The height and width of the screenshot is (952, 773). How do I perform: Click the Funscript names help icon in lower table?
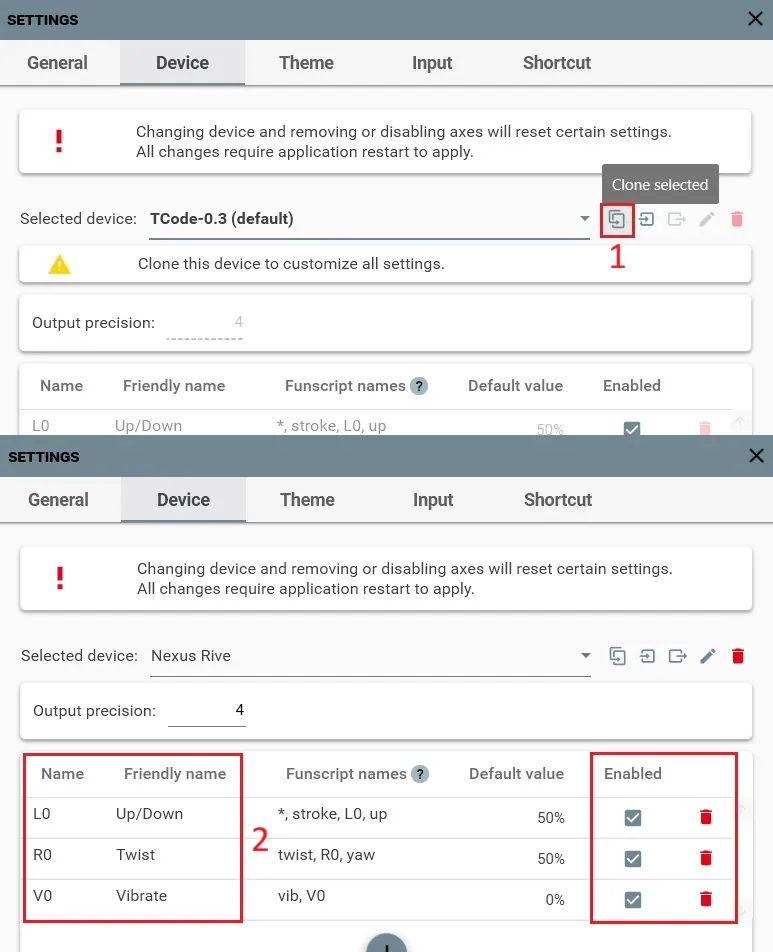420,774
